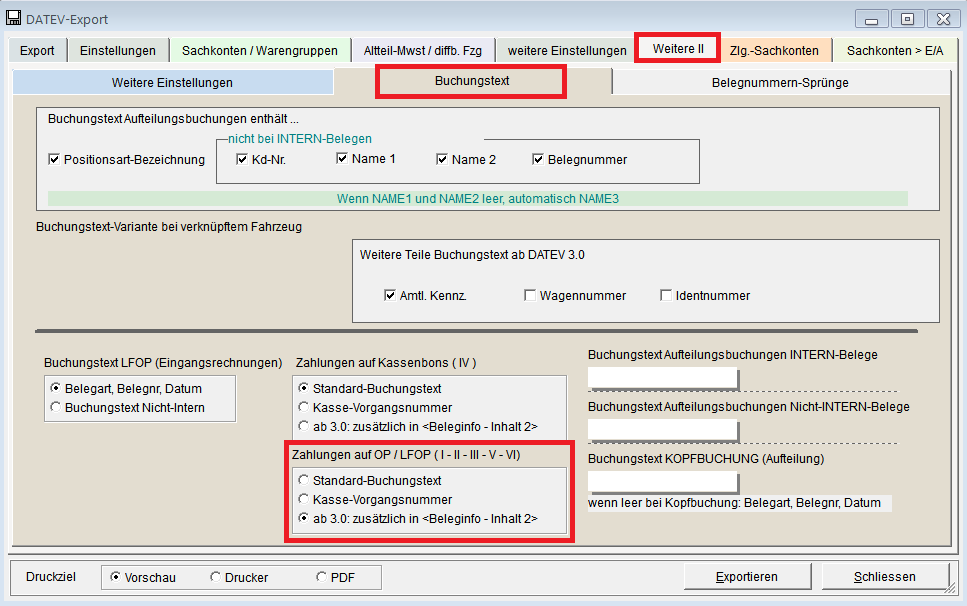Image resolution: width=967 pixels, height=606 pixels.
Task: Click the 'Wenn NAME1 und NAME2 leer' hint text
Action: pyautogui.click(x=478, y=199)
